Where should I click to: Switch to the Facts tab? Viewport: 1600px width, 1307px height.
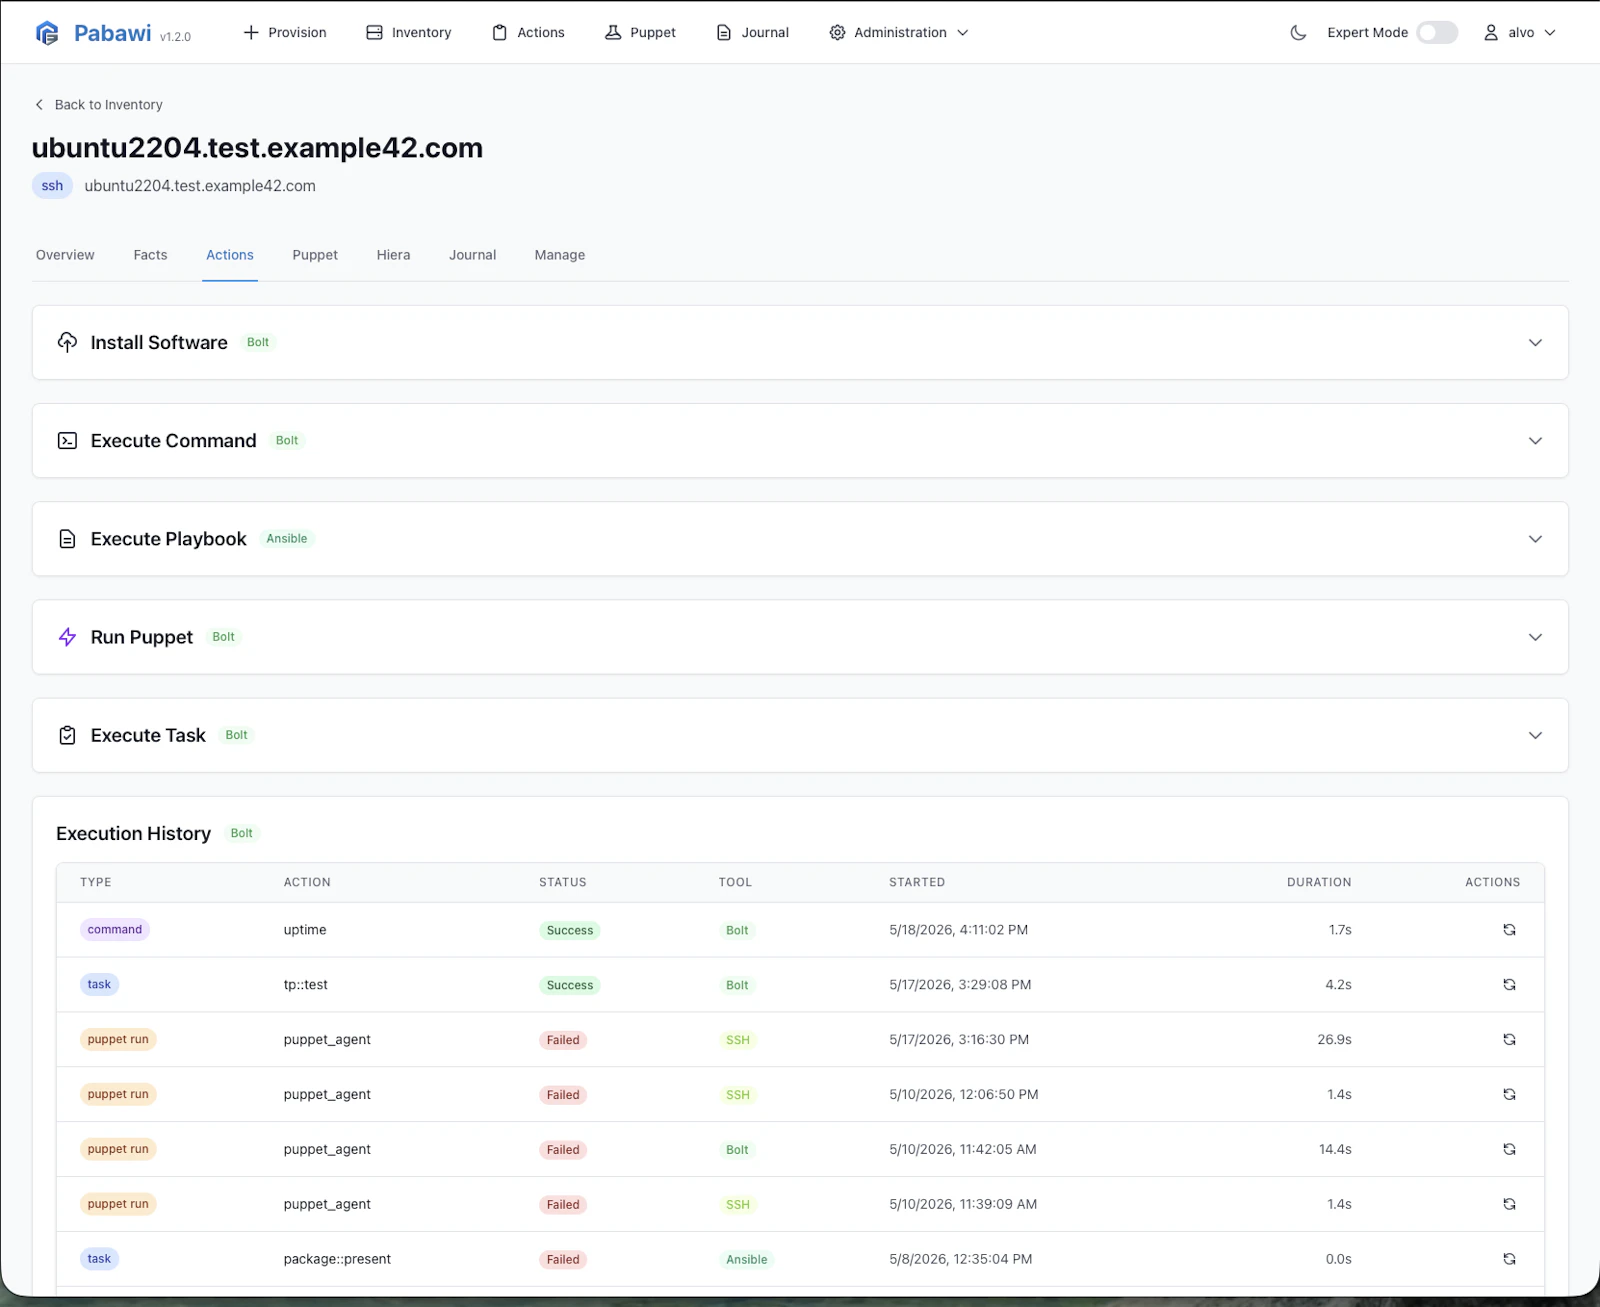point(150,255)
